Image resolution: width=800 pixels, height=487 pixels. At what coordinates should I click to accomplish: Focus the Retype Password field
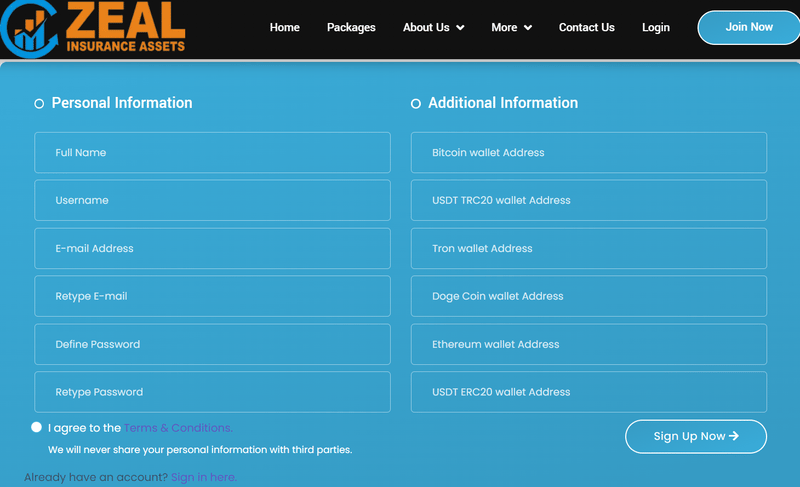[x=212, y=392]
